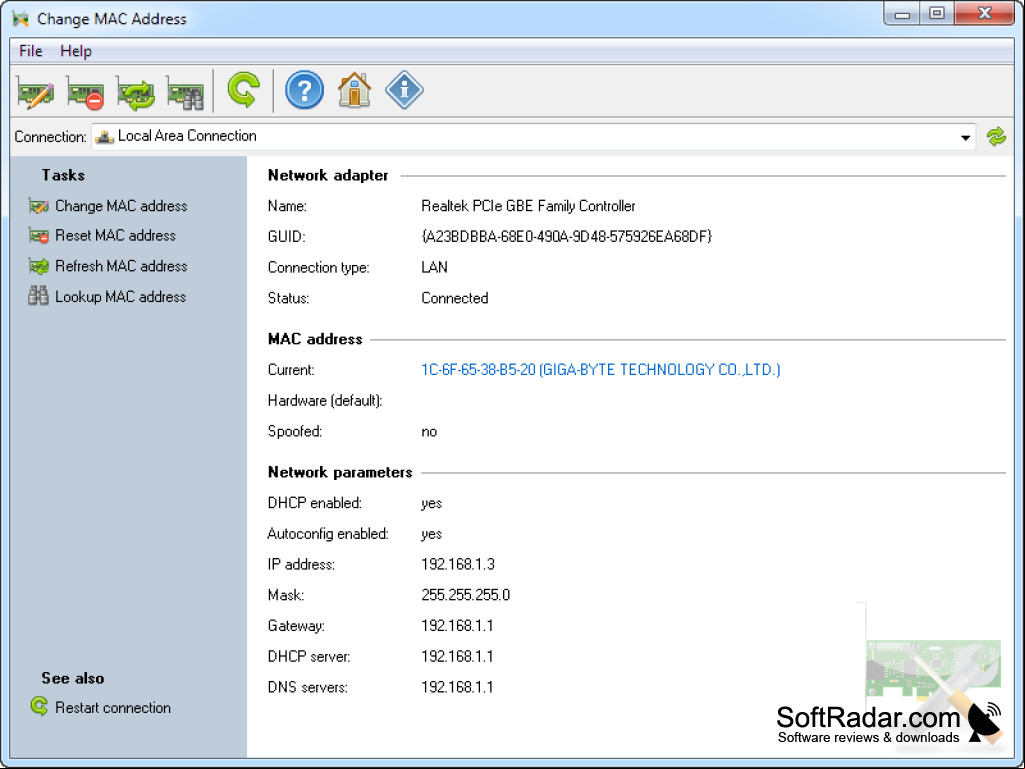Click the green arrow icon beside Restart connection
This screenshot has height=769, width=1025.
click(39, 707)
